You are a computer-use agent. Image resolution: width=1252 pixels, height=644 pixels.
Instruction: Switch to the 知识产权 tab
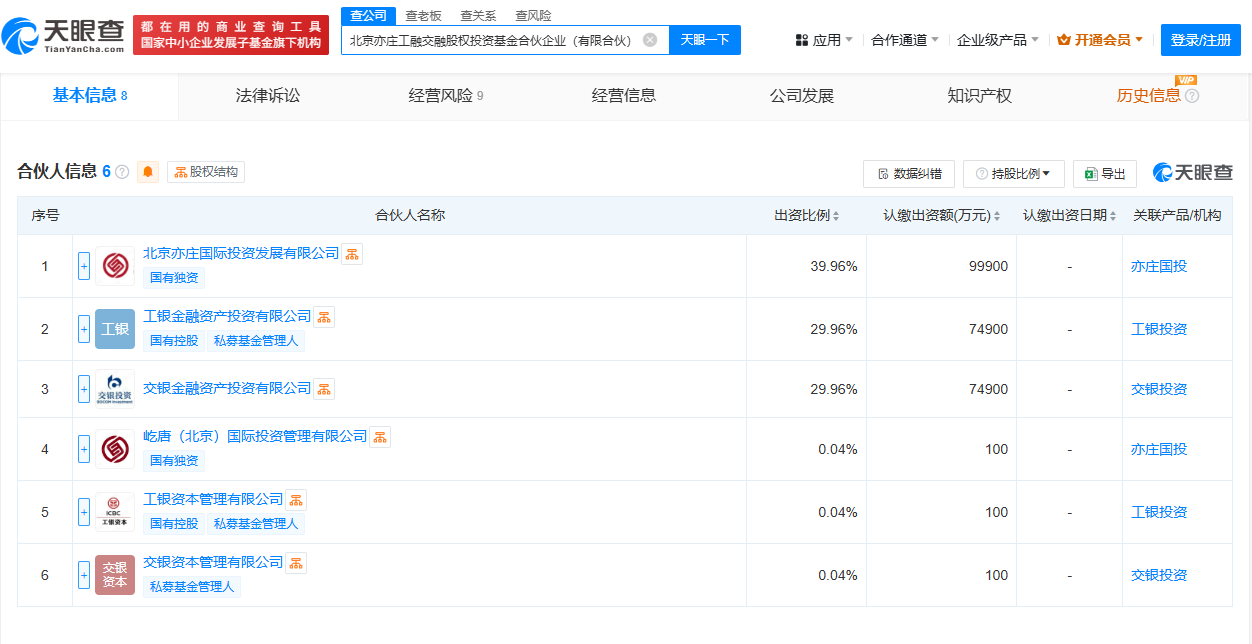[980, 96]
